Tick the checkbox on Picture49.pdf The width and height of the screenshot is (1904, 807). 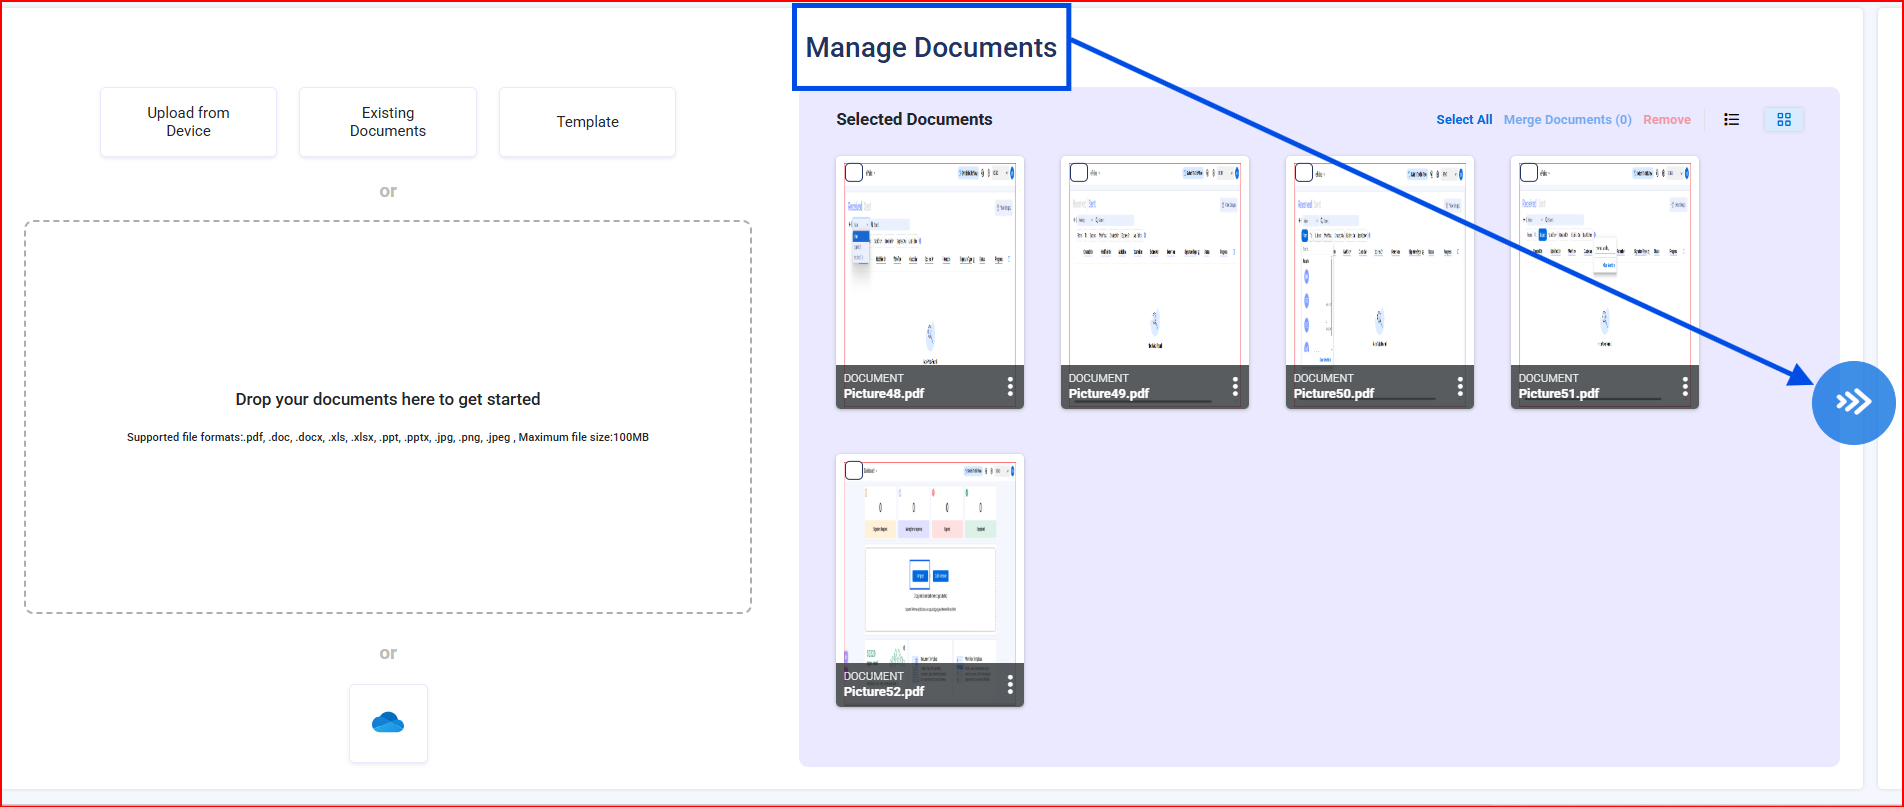click(x=1079, y=173)
